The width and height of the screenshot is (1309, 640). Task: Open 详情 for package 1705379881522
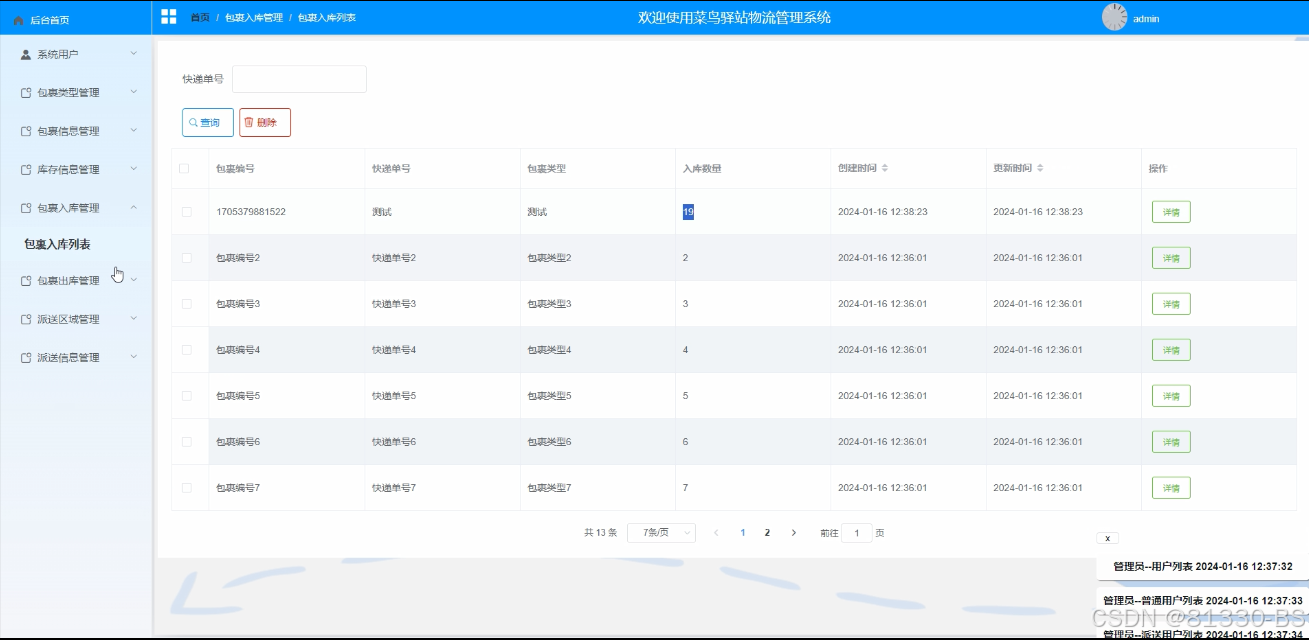1171,212
